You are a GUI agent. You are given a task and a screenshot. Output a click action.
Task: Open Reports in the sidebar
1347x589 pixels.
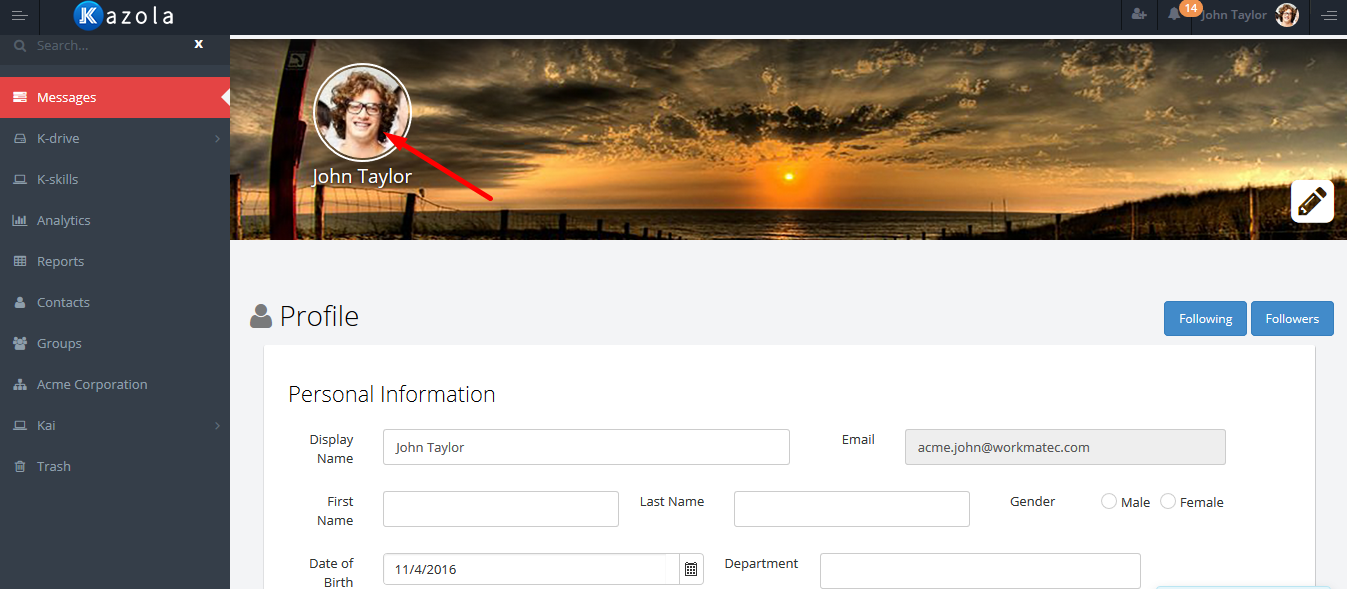(115, 261)
